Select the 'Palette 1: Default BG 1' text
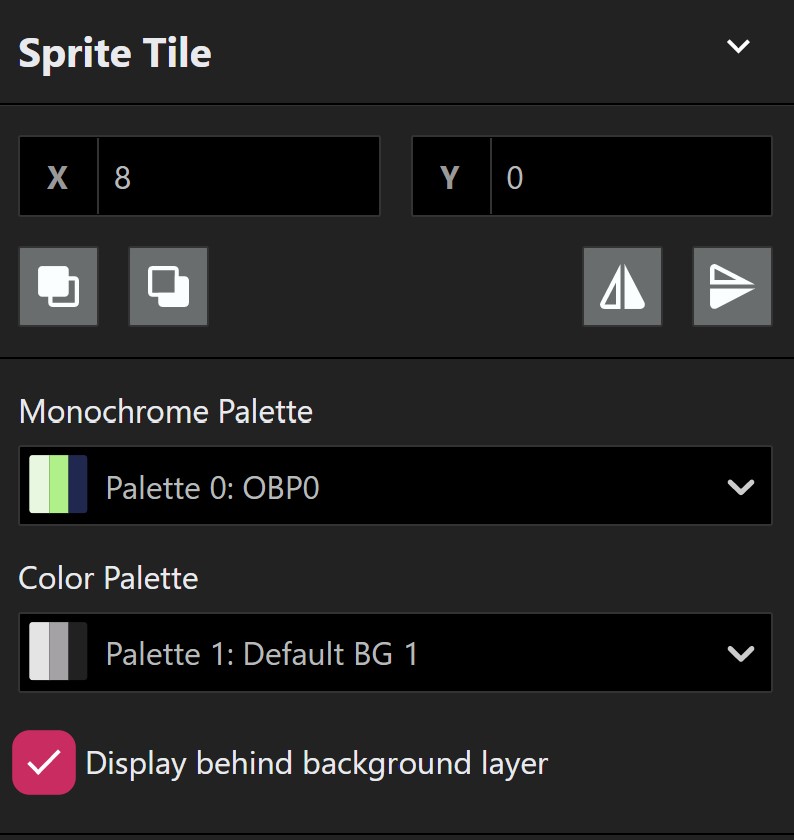Image resolution: width=794 pixels, height=840 pixels. 261,654
